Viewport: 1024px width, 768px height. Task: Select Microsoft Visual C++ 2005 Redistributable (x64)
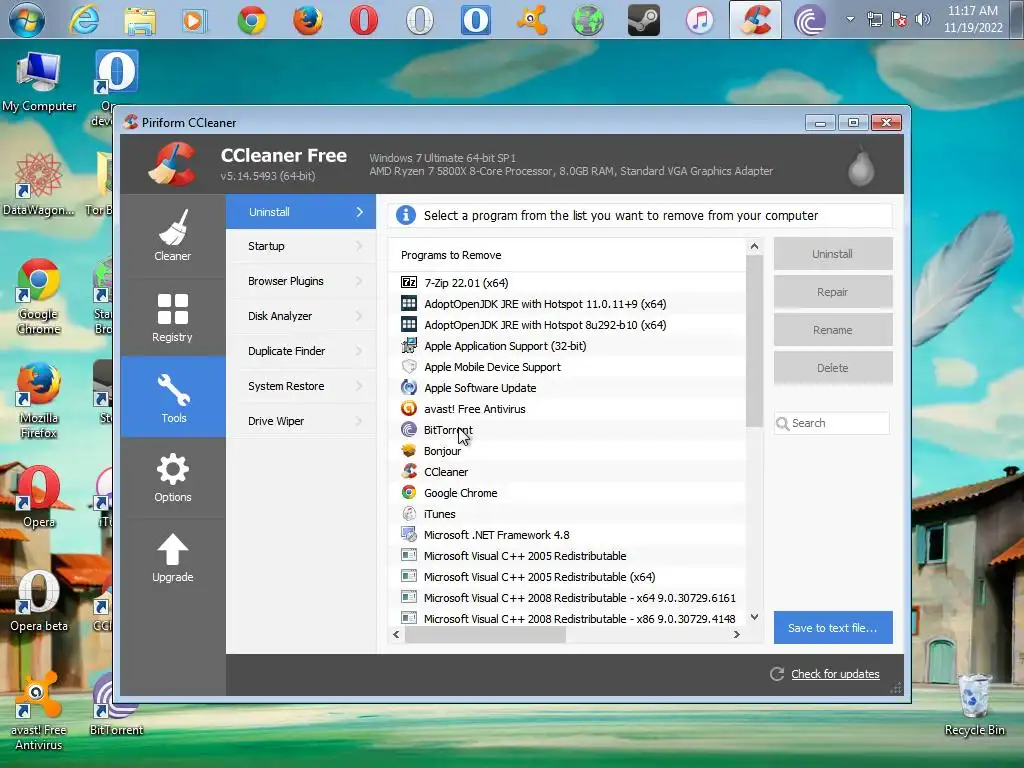point(567,577)
